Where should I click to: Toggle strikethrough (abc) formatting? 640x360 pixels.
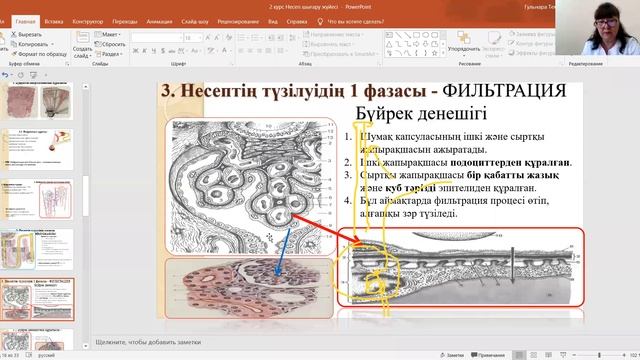(x=172, y=51)
